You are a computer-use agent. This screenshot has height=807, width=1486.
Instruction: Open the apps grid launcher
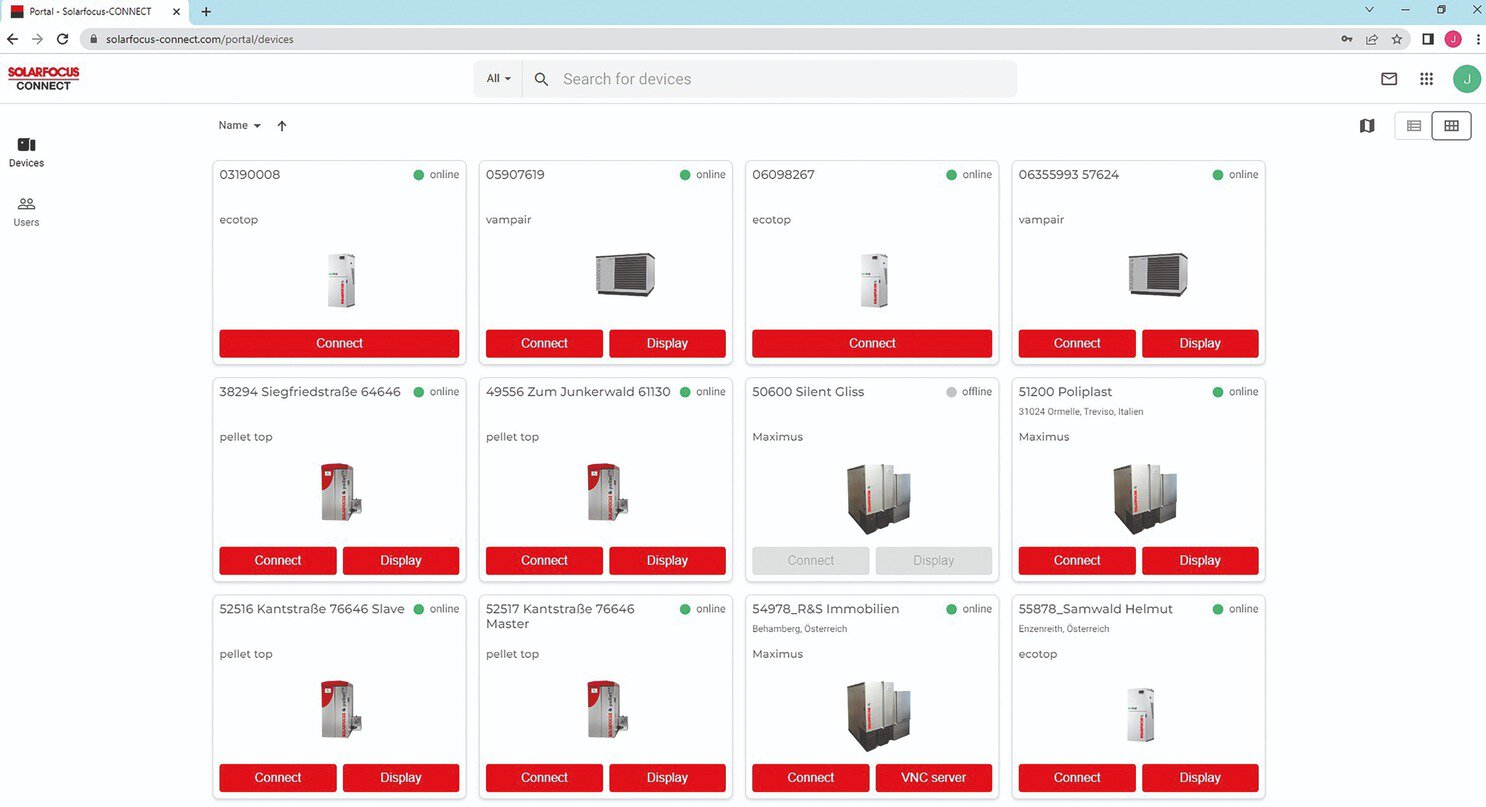pos(1427,79)
